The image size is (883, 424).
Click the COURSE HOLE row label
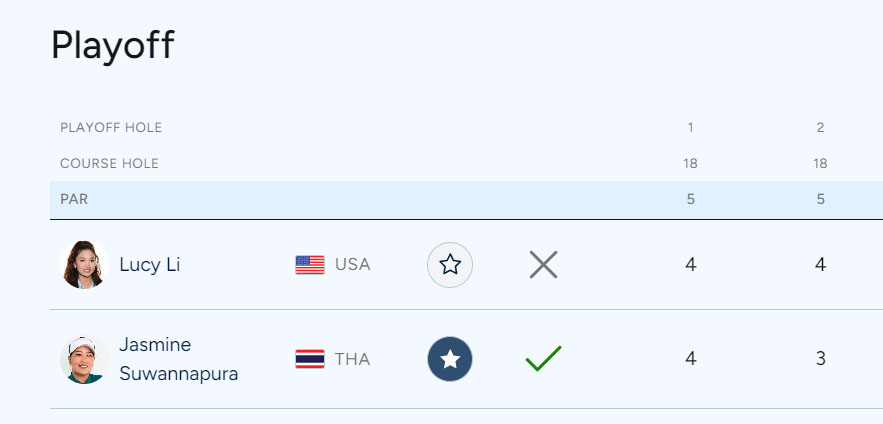[109, 164]
